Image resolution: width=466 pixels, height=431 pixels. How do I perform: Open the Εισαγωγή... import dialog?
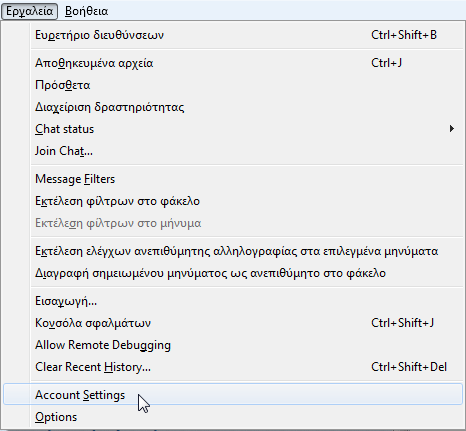point(233,301)
